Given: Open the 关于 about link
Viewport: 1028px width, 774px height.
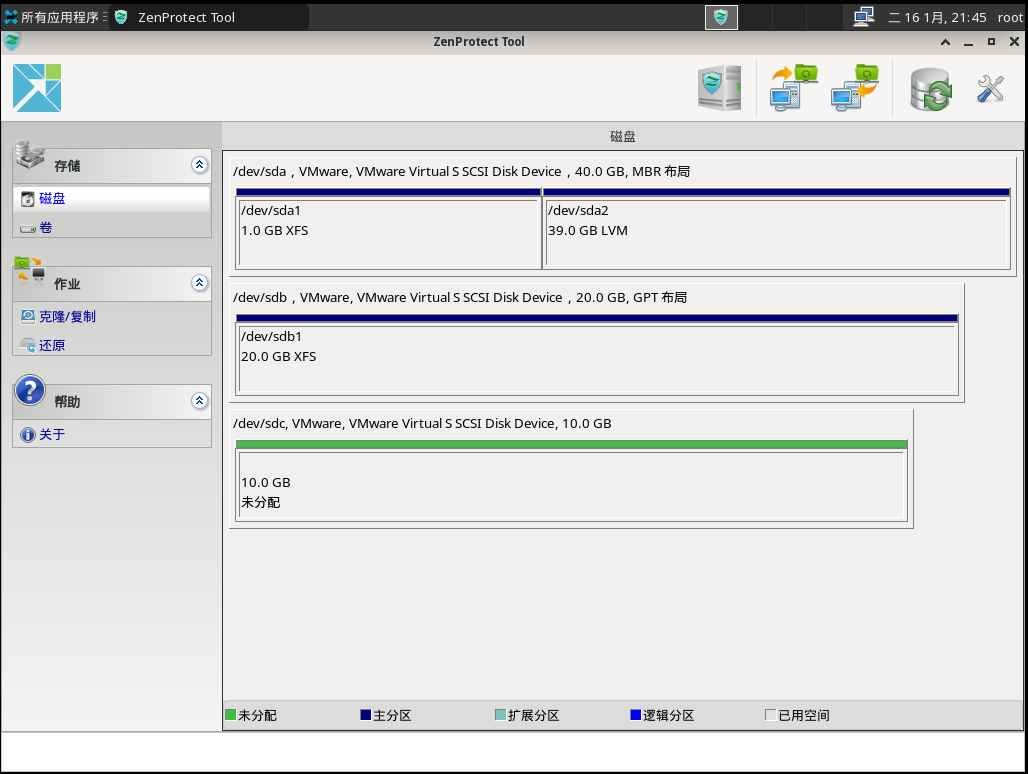Looking at the screenshot, I should (x=52, y=435).
